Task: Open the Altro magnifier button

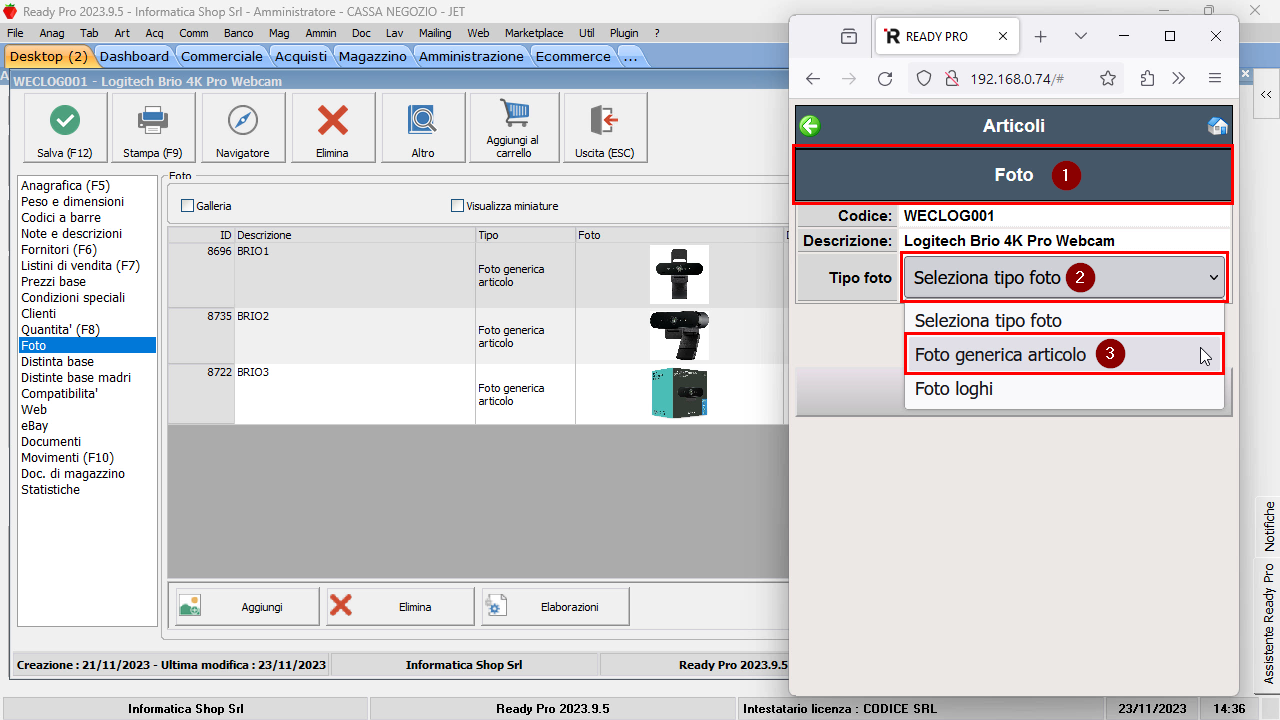Action: pyautogui.click(x=423, y=128)
